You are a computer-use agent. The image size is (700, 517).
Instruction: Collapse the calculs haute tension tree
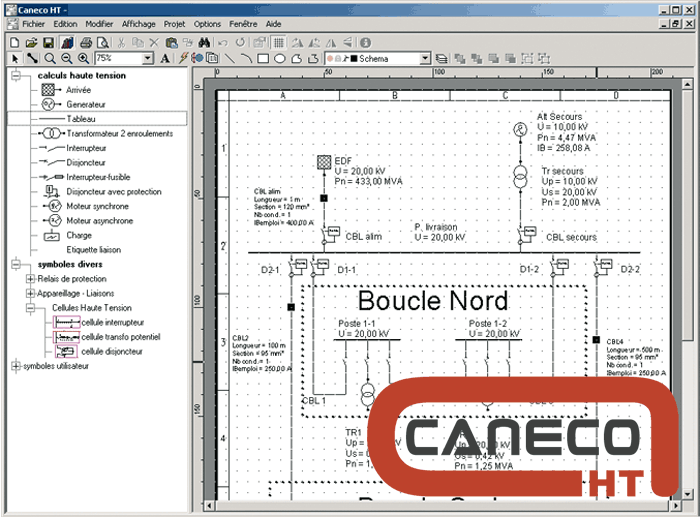(x=16, y=75)
